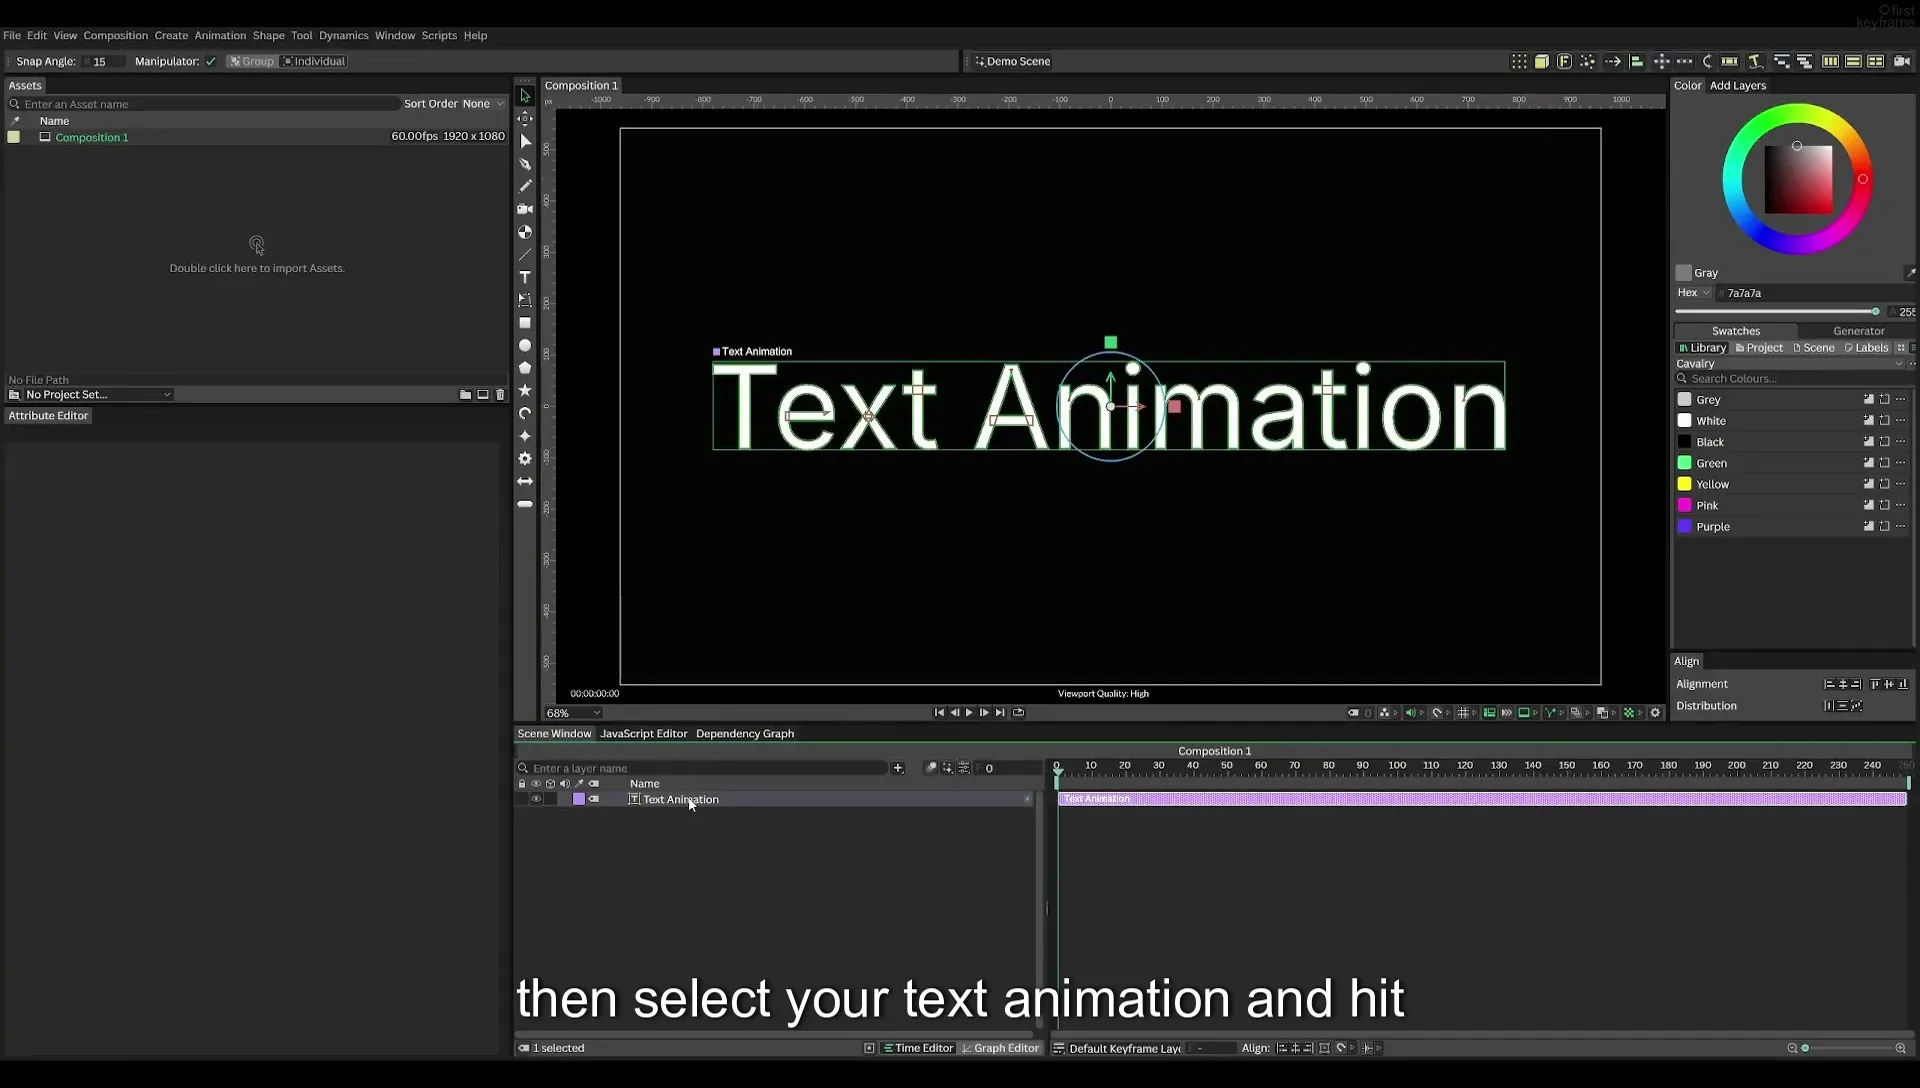1920x1088 pixels.
Task: Toggle the viewport audio speaker icon
Action: tap(1410, 713)
